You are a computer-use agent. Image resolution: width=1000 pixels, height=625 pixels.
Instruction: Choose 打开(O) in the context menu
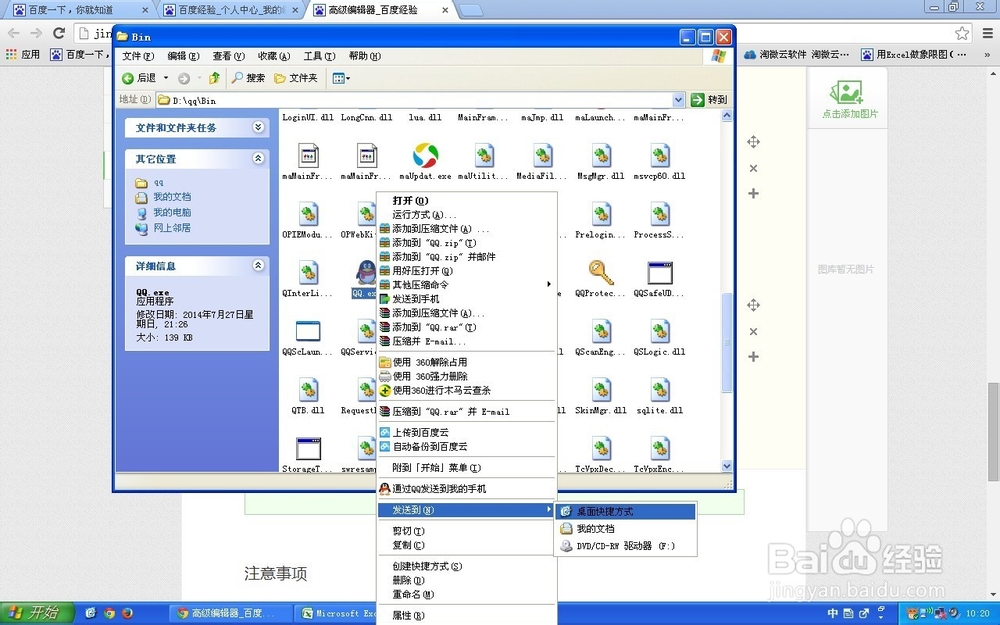[467, 200]
